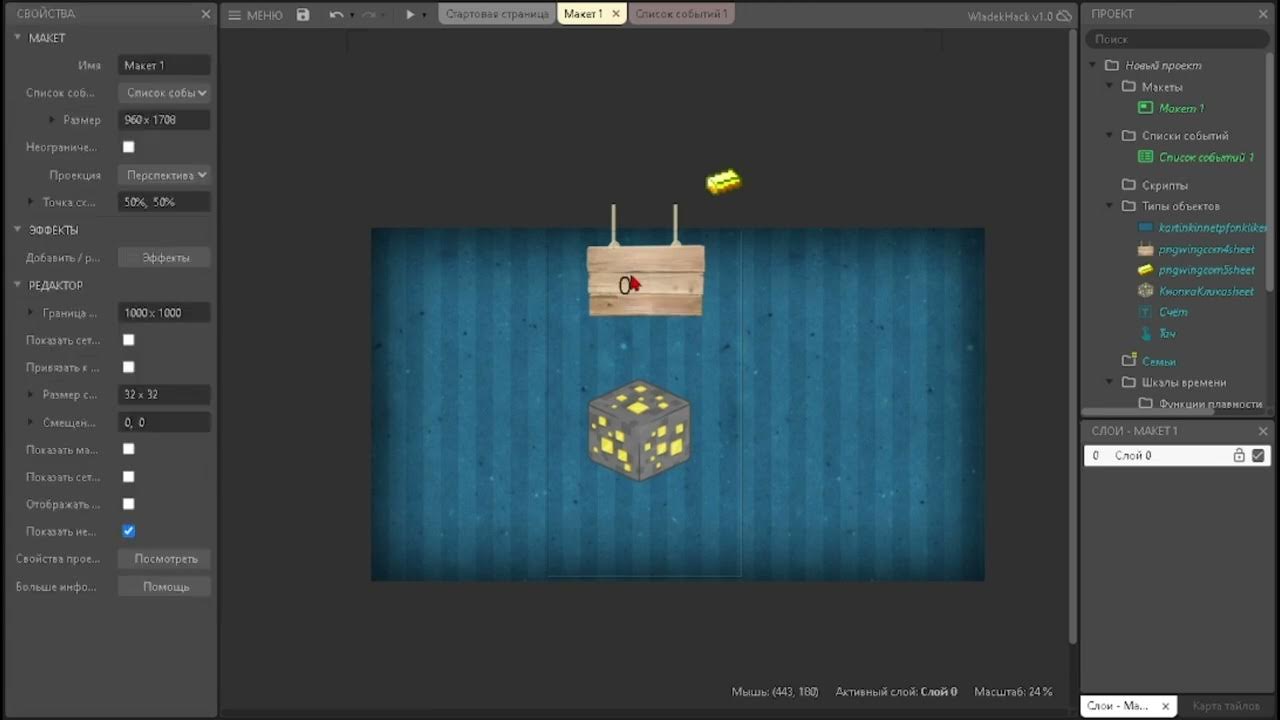Click the Поиск search box in Проект

click(x=1177, y=39)
